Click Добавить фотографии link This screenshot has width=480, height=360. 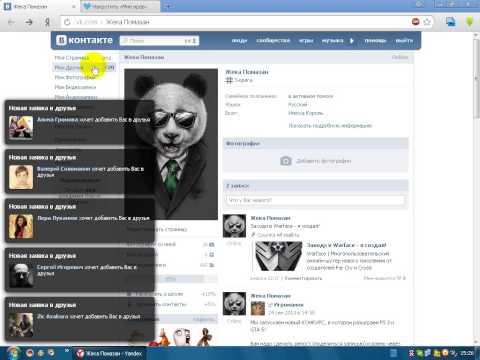coord(323,161)
